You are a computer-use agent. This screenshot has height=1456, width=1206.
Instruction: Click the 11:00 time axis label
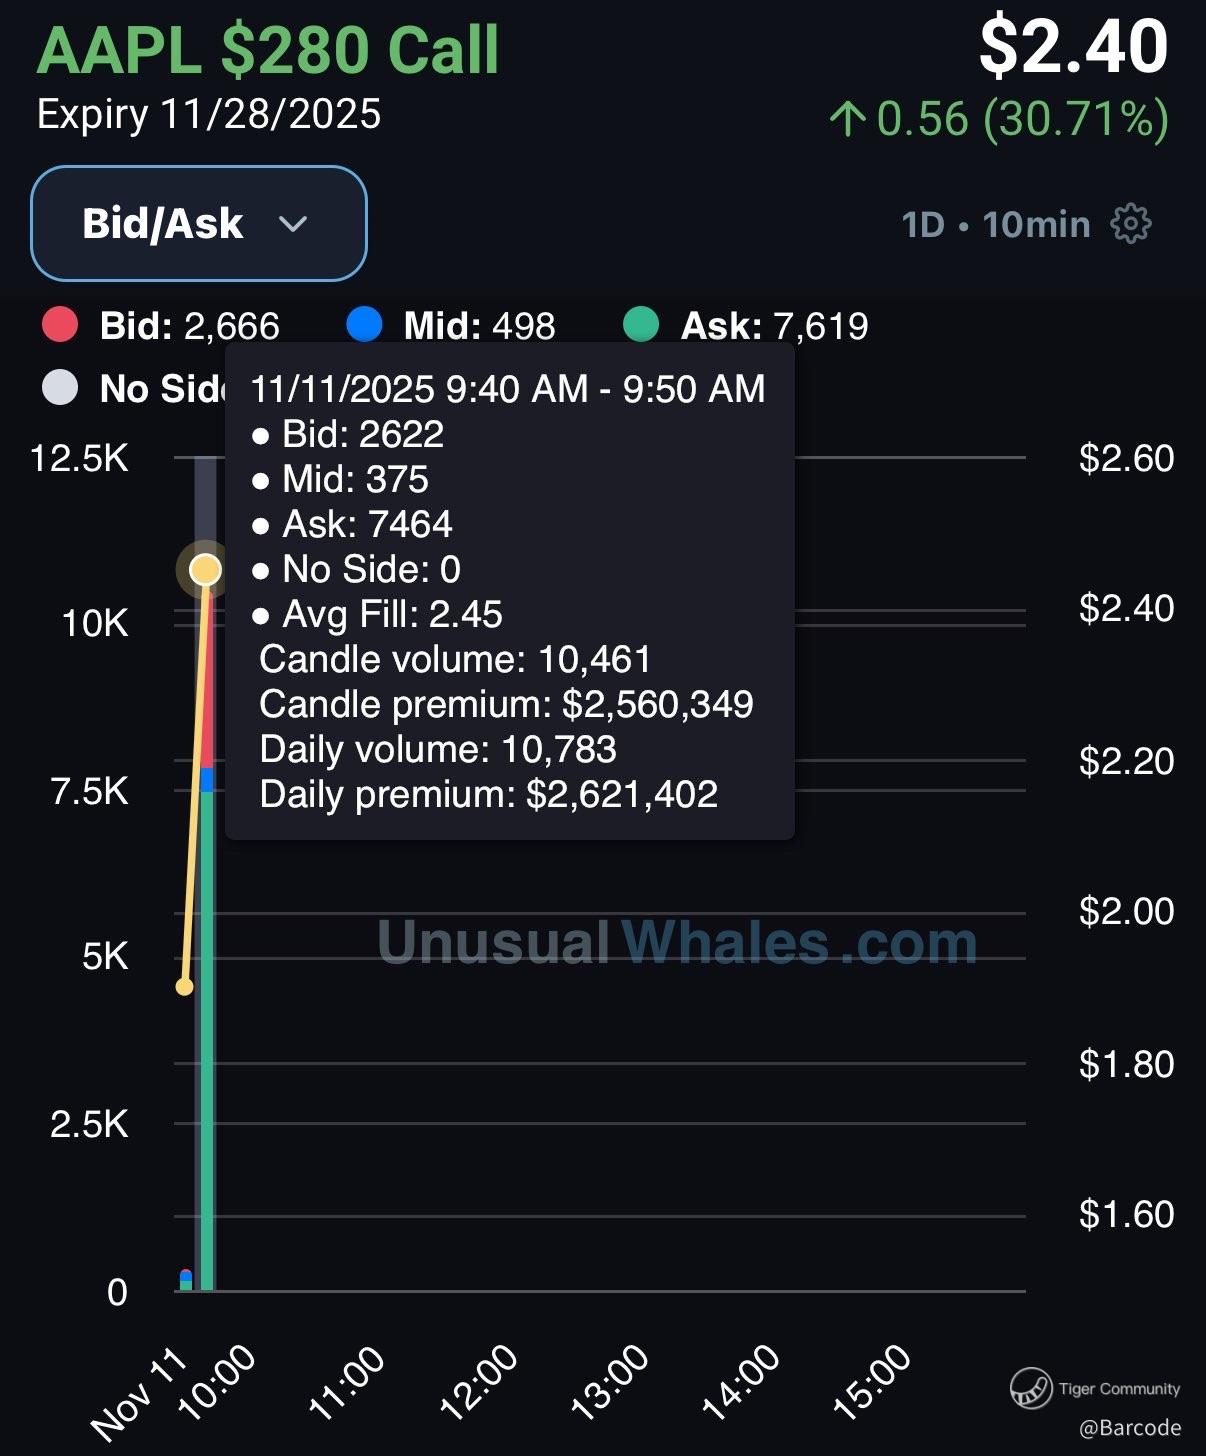pyautogui.click(x=346, y=1383)
